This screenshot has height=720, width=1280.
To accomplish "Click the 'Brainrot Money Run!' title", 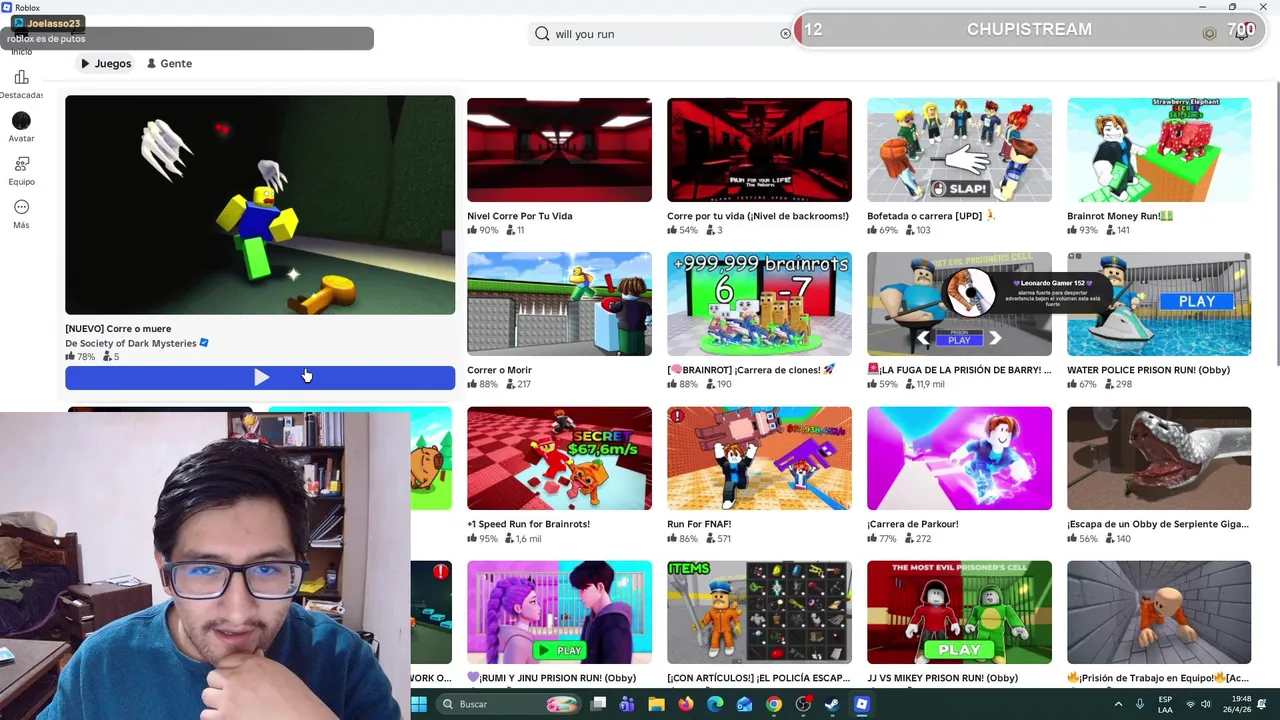I will (x=1120, y=216).
